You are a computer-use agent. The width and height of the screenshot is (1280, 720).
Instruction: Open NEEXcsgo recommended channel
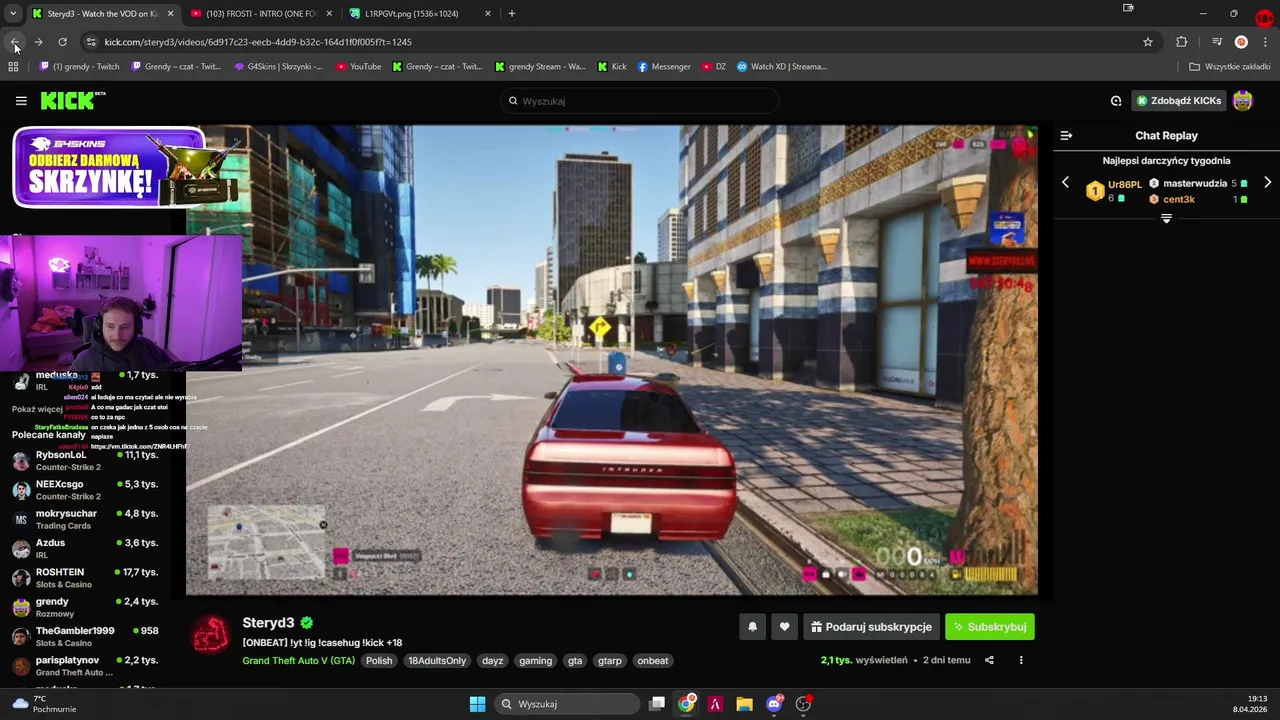[85, 490]
